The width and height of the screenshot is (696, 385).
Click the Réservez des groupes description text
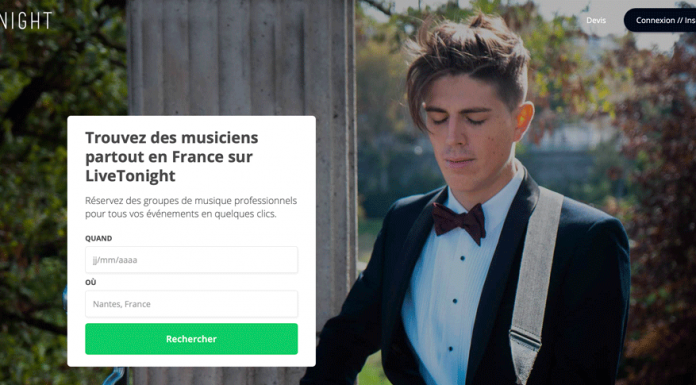point(191,207)
